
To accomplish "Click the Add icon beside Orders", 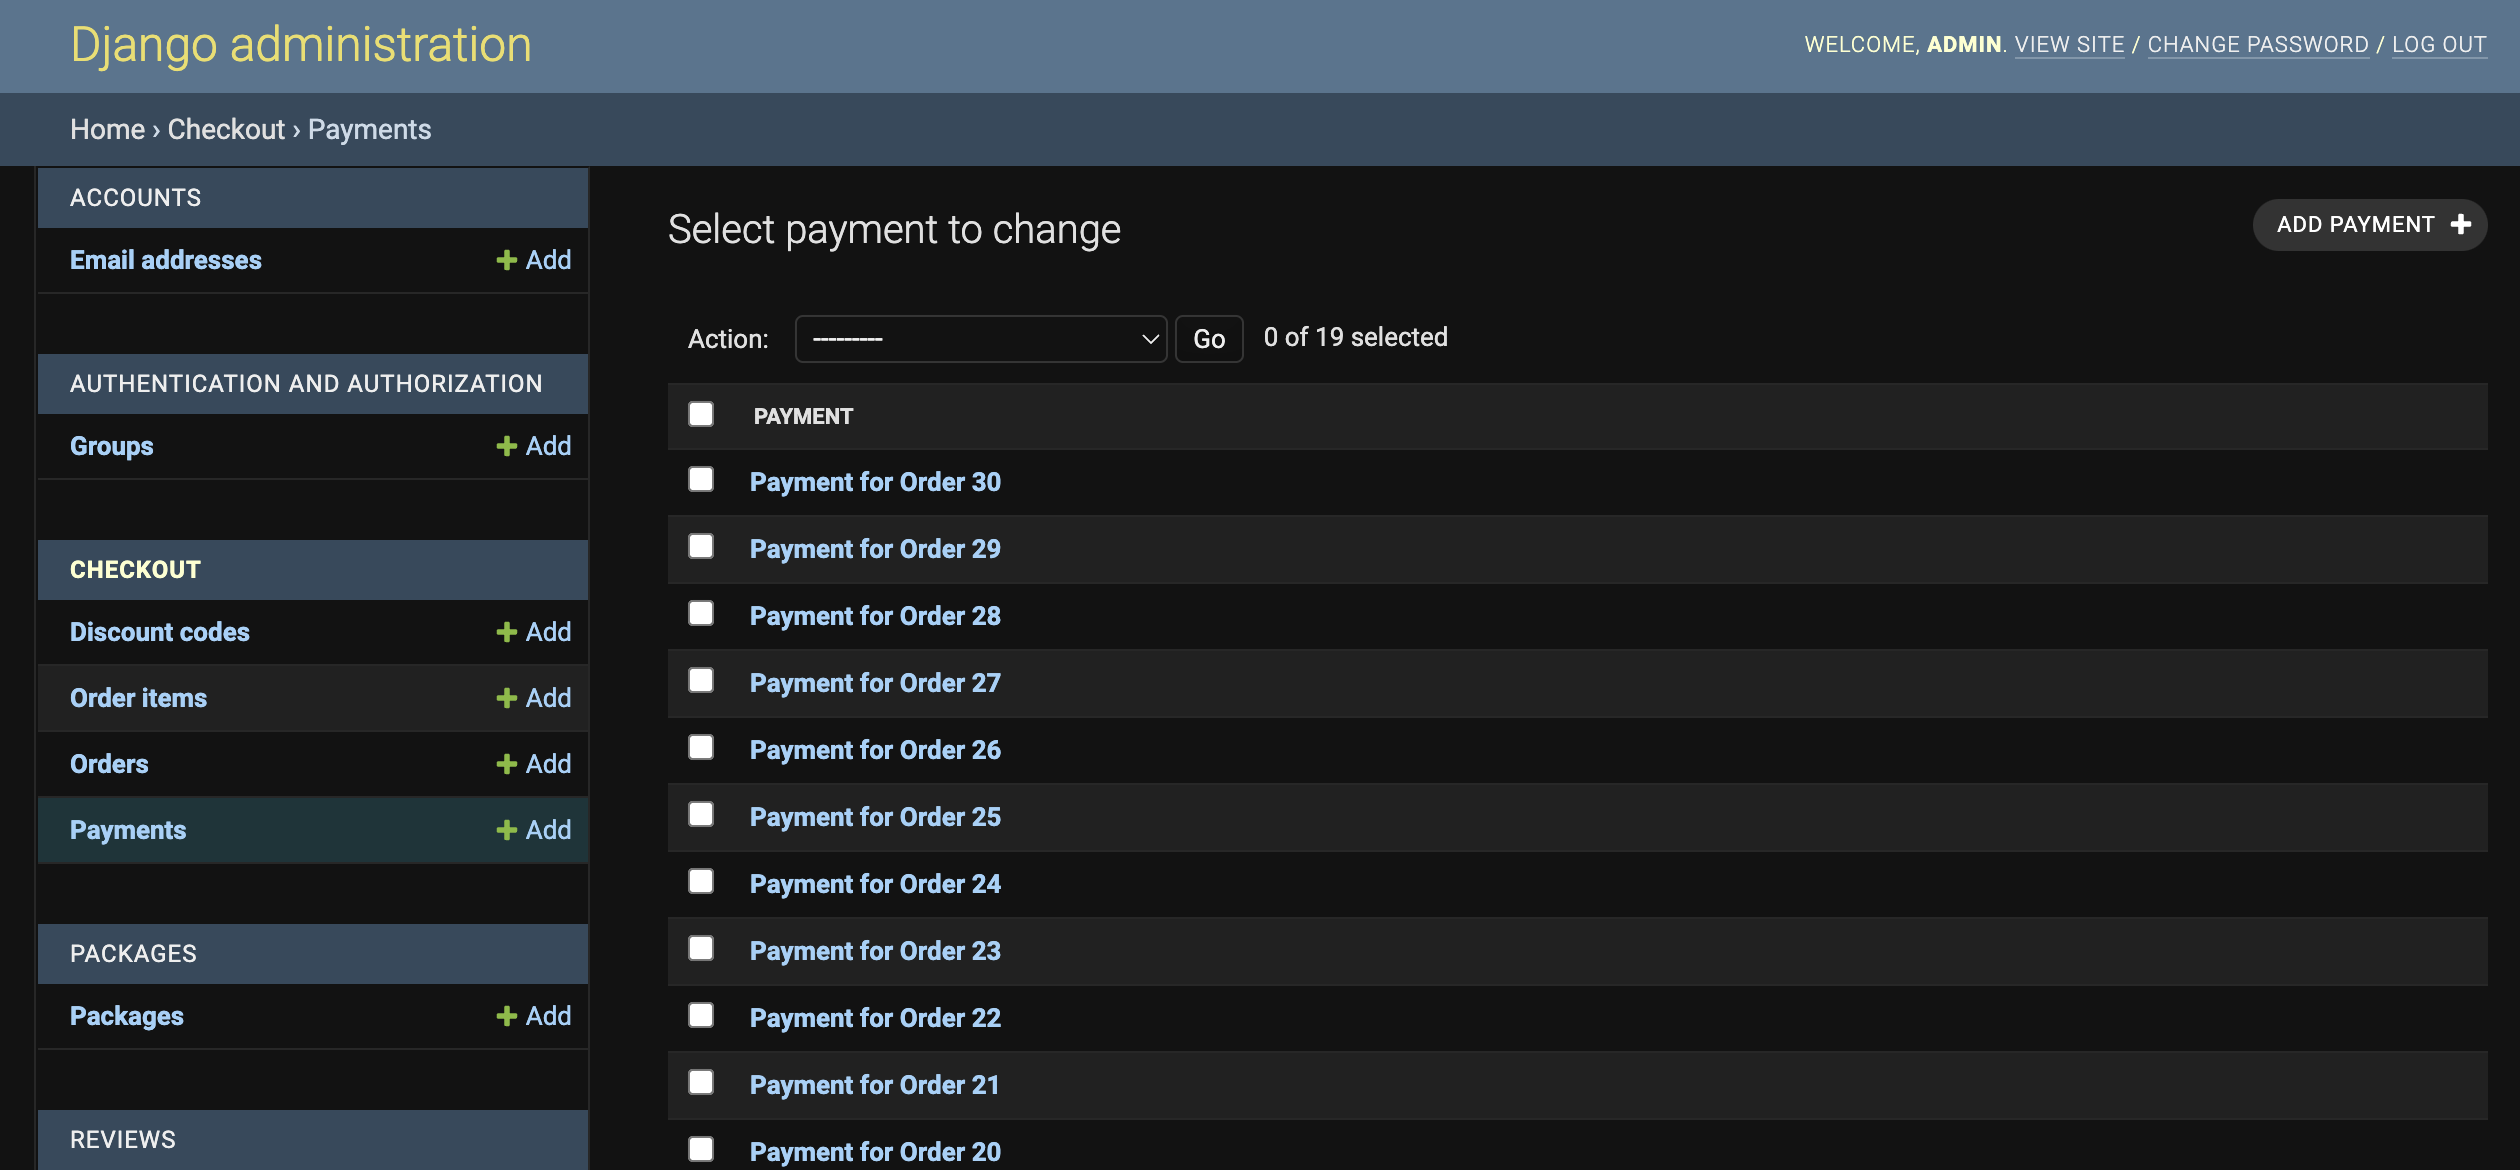I will [x=507, y=763].
